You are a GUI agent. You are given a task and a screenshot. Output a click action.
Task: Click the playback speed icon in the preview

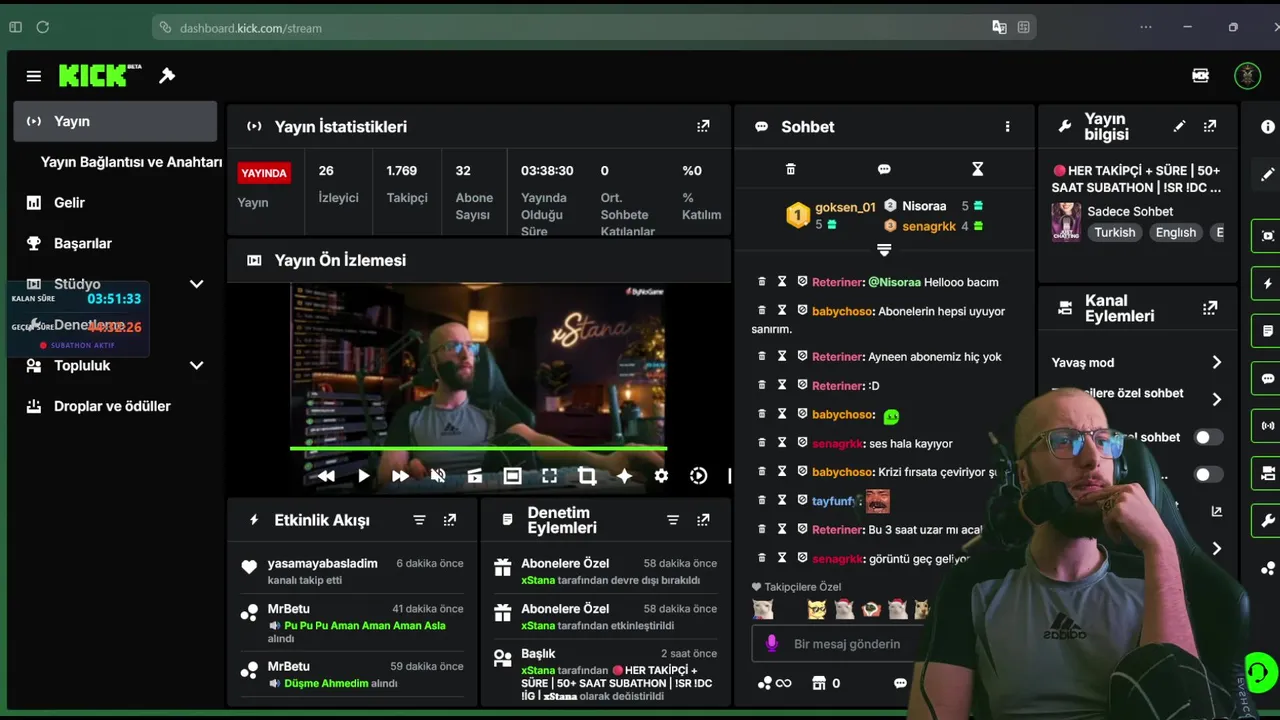click(x=699, y=476)
